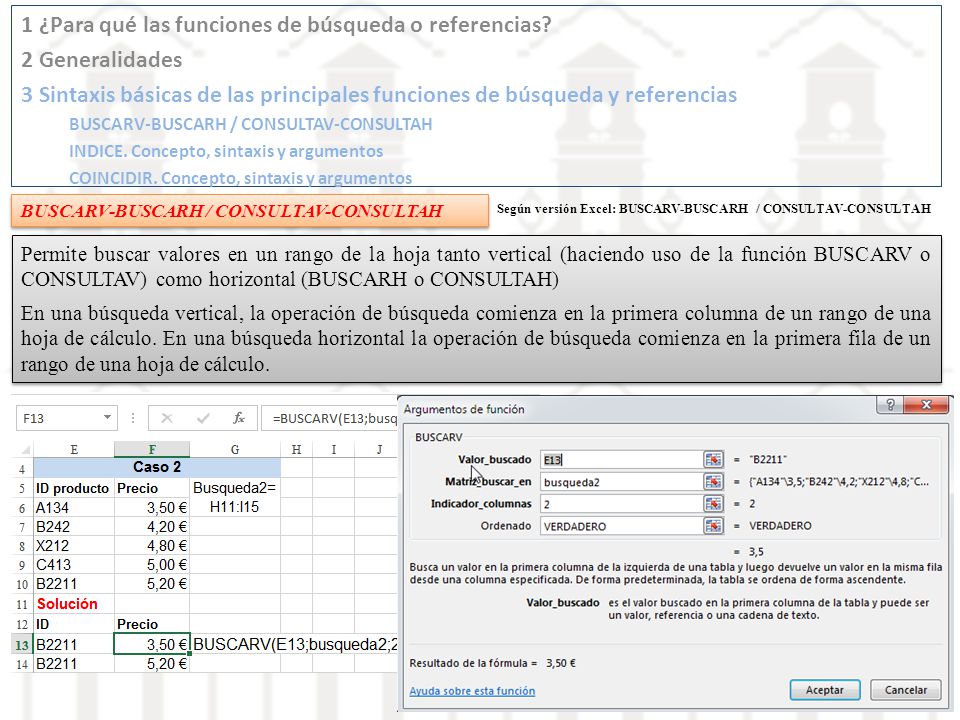Click outline item 2 Generalidades

click(x=102, y=59)
